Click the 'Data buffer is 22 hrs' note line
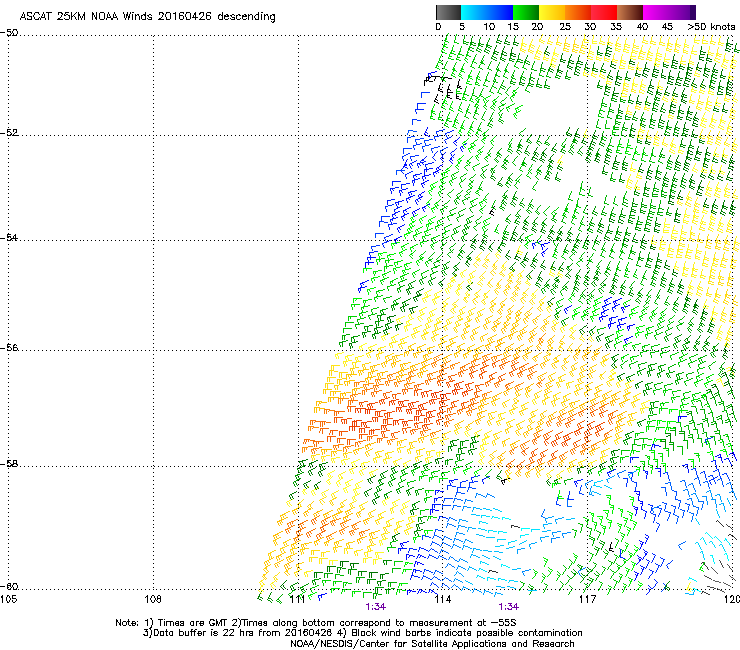The height and width of the screenshot is (650, 740). click(x=362, y=633)
